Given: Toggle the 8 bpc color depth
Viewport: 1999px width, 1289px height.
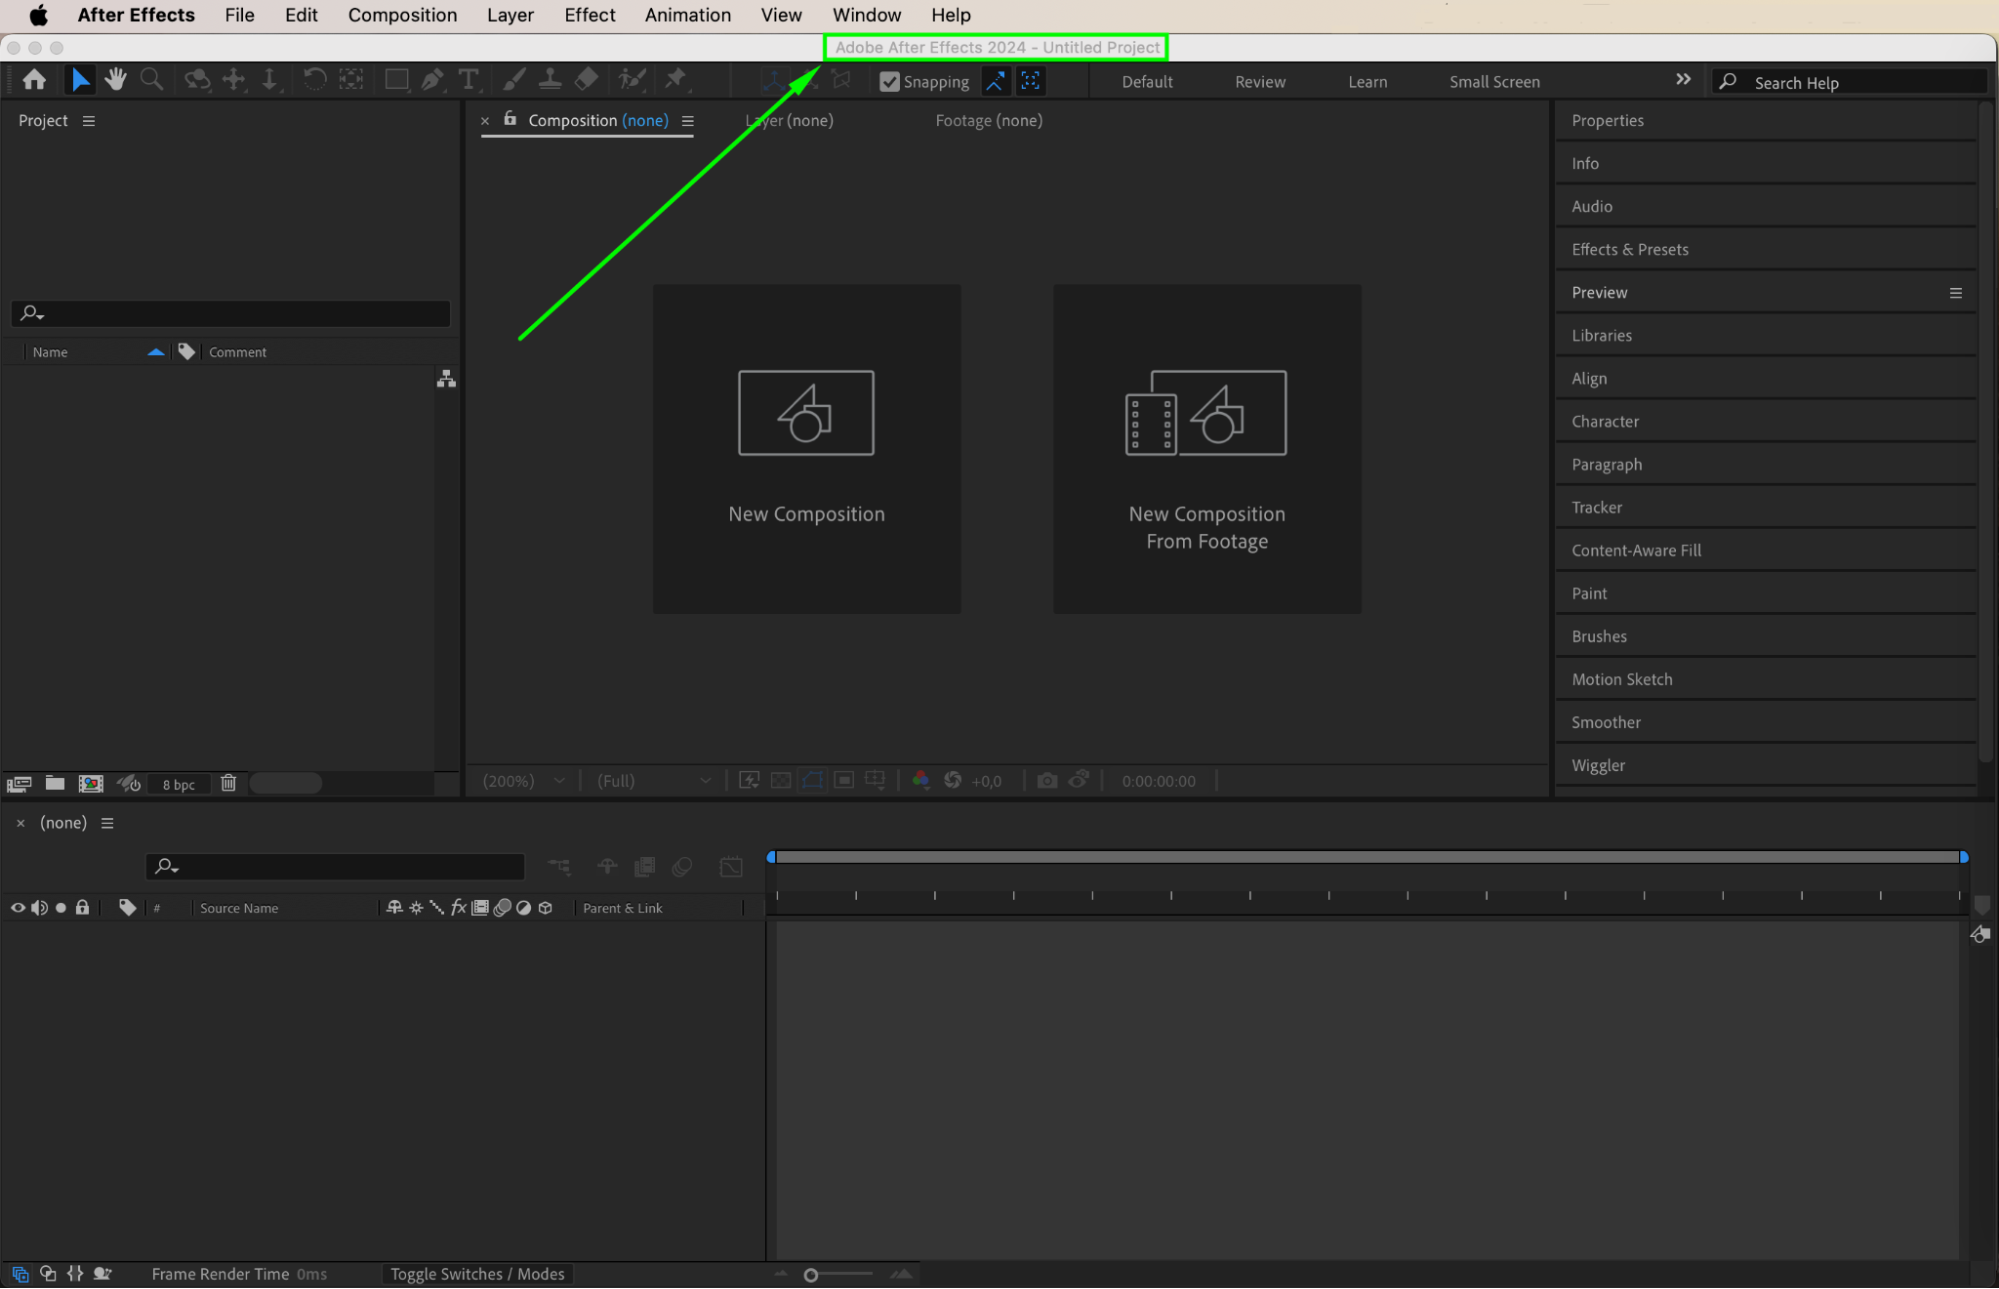Looking at the screenshot, I should coord(178,784).
